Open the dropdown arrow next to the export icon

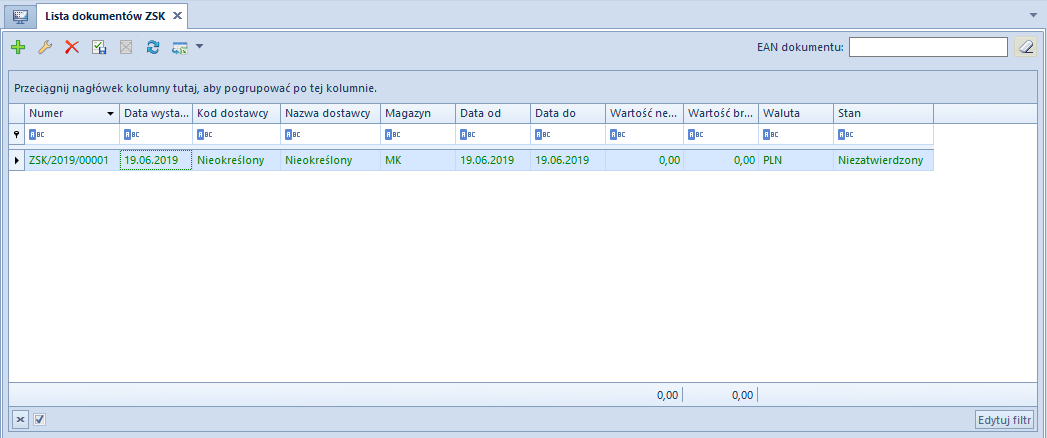tap(199, 47)
